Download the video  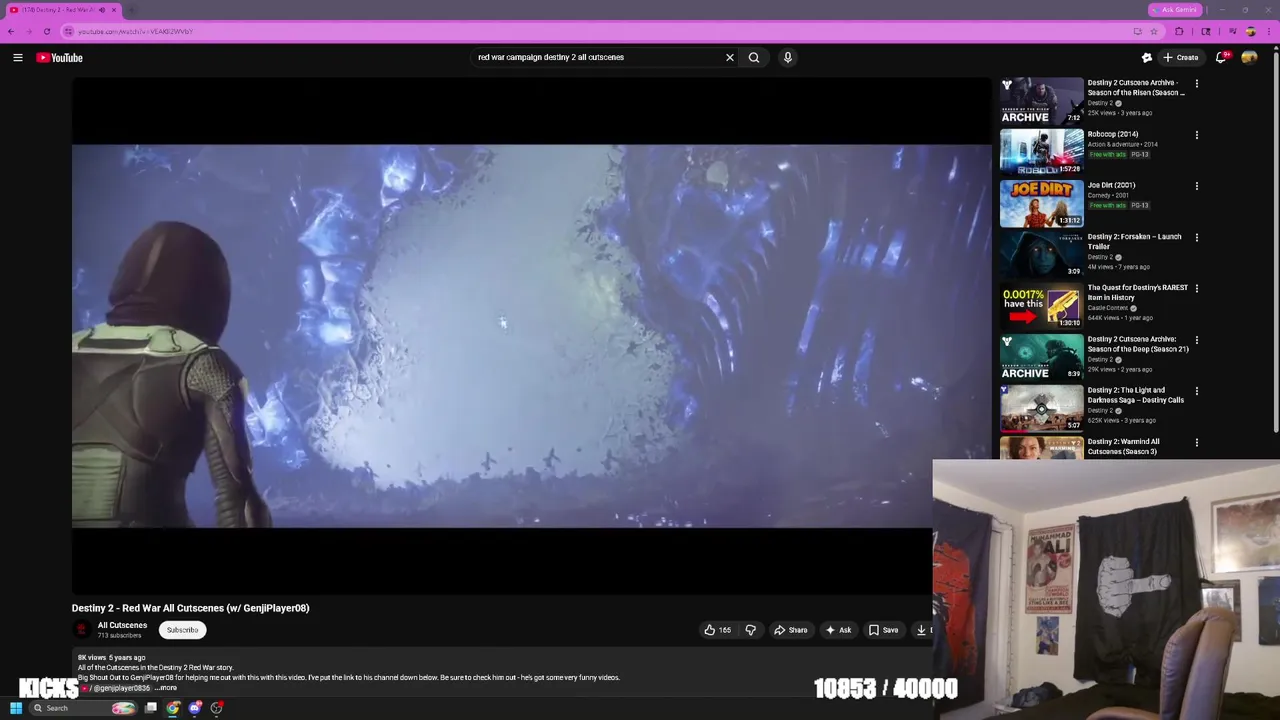tap(922, 630)
